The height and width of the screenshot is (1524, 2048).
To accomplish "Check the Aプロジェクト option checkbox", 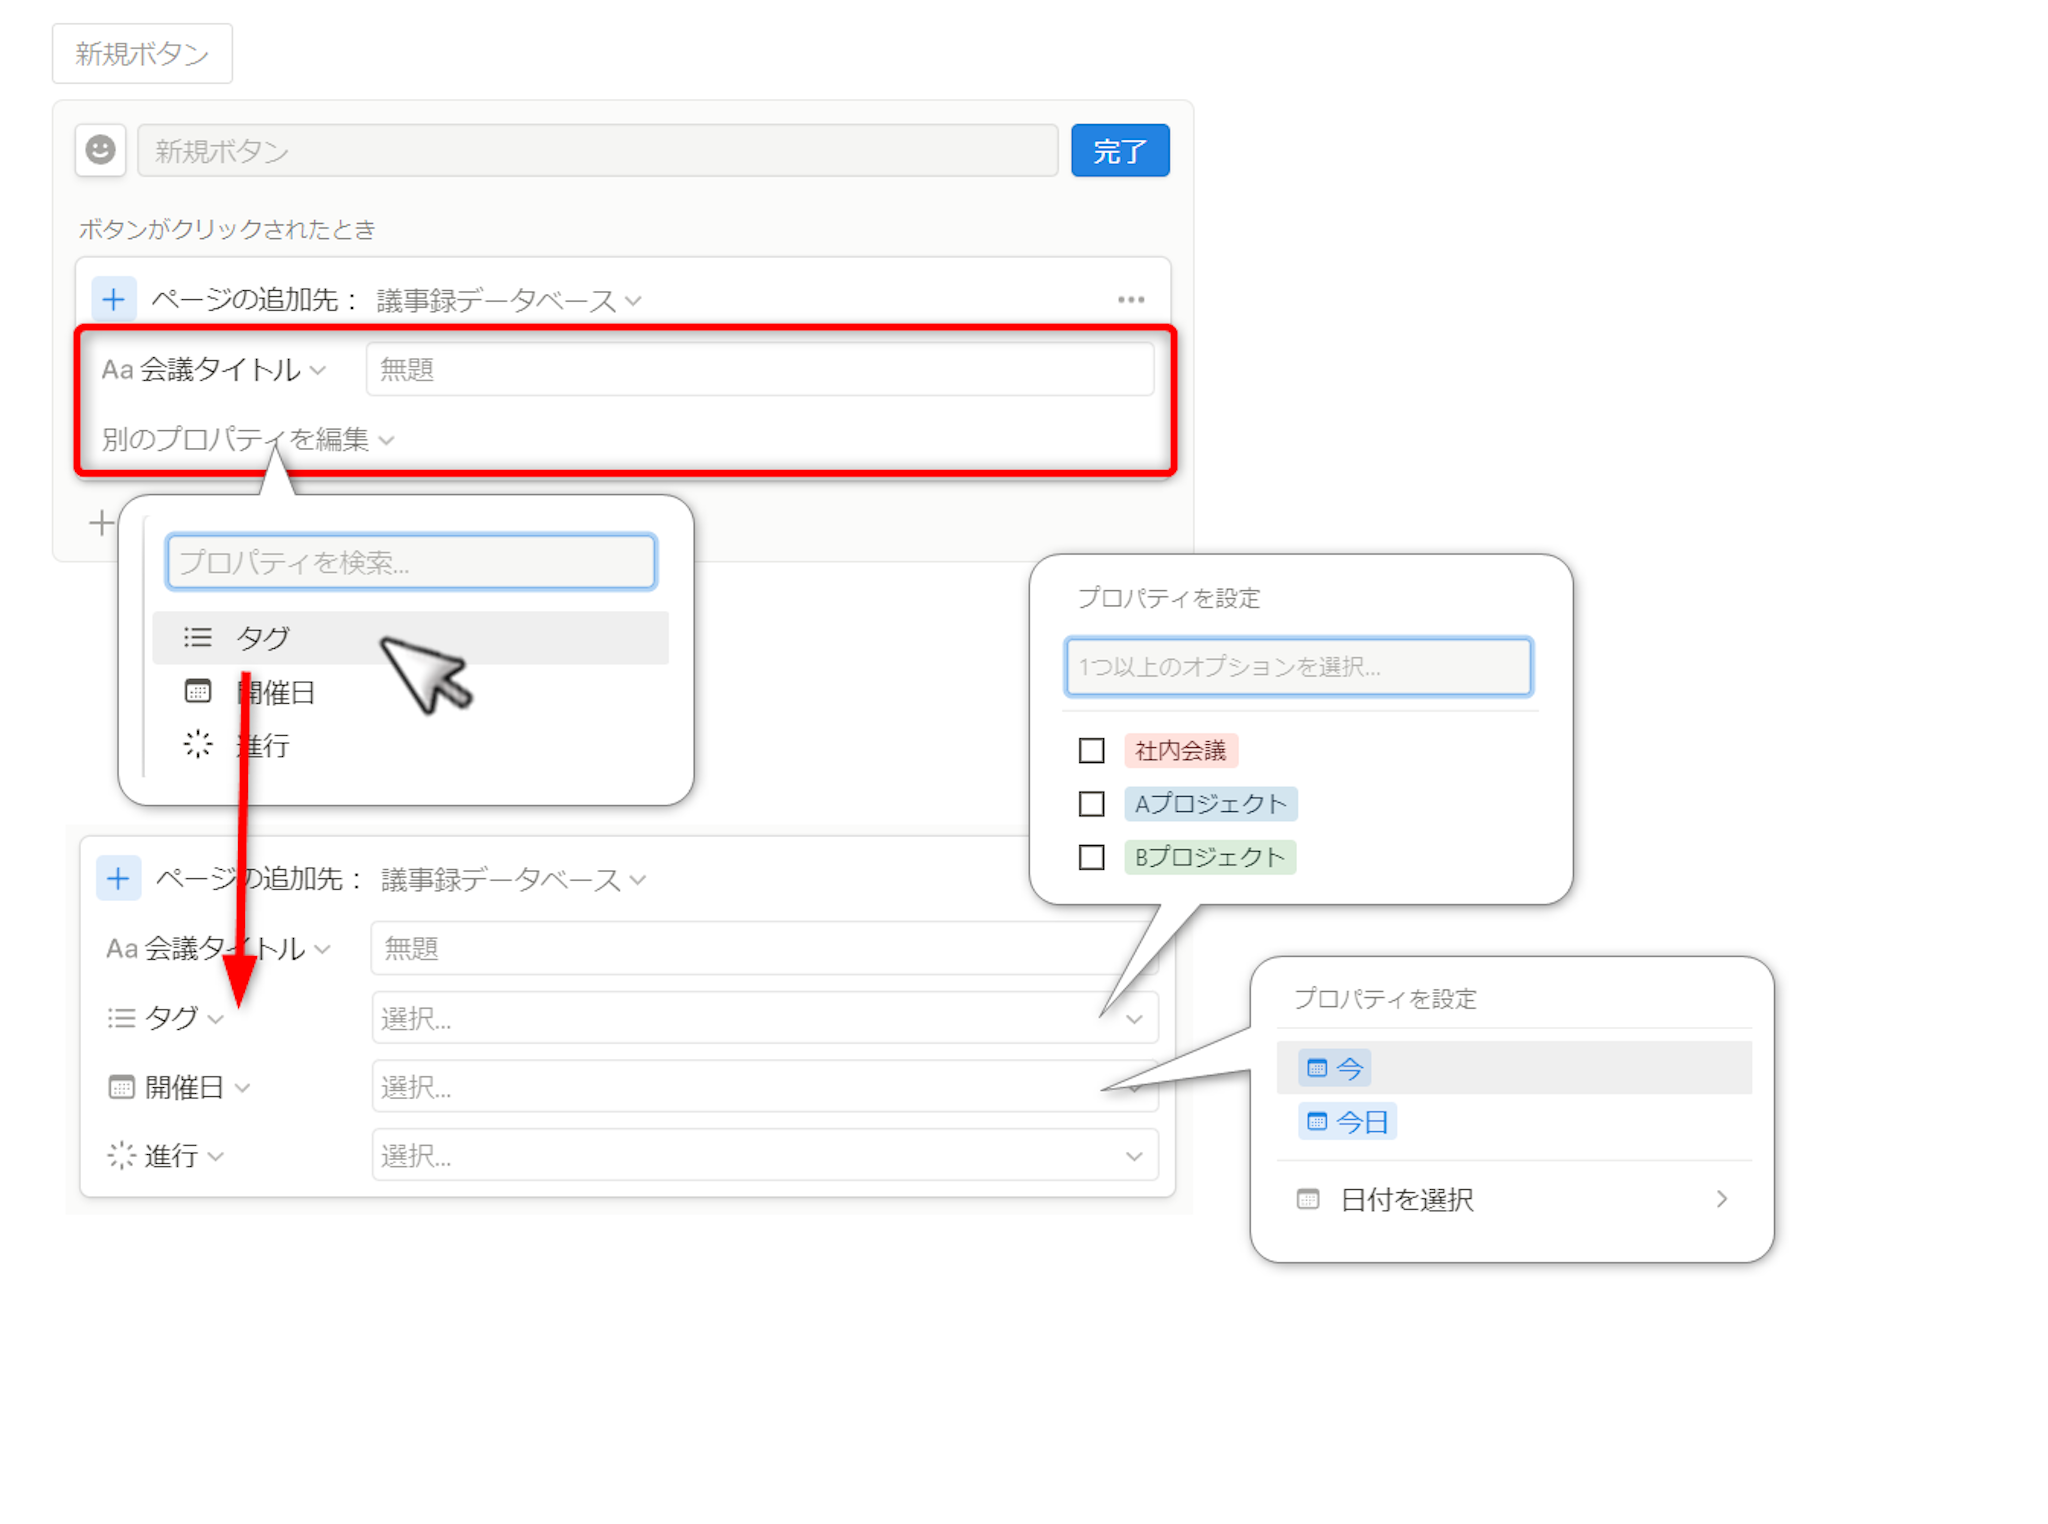I will [x=1091, y=804].
